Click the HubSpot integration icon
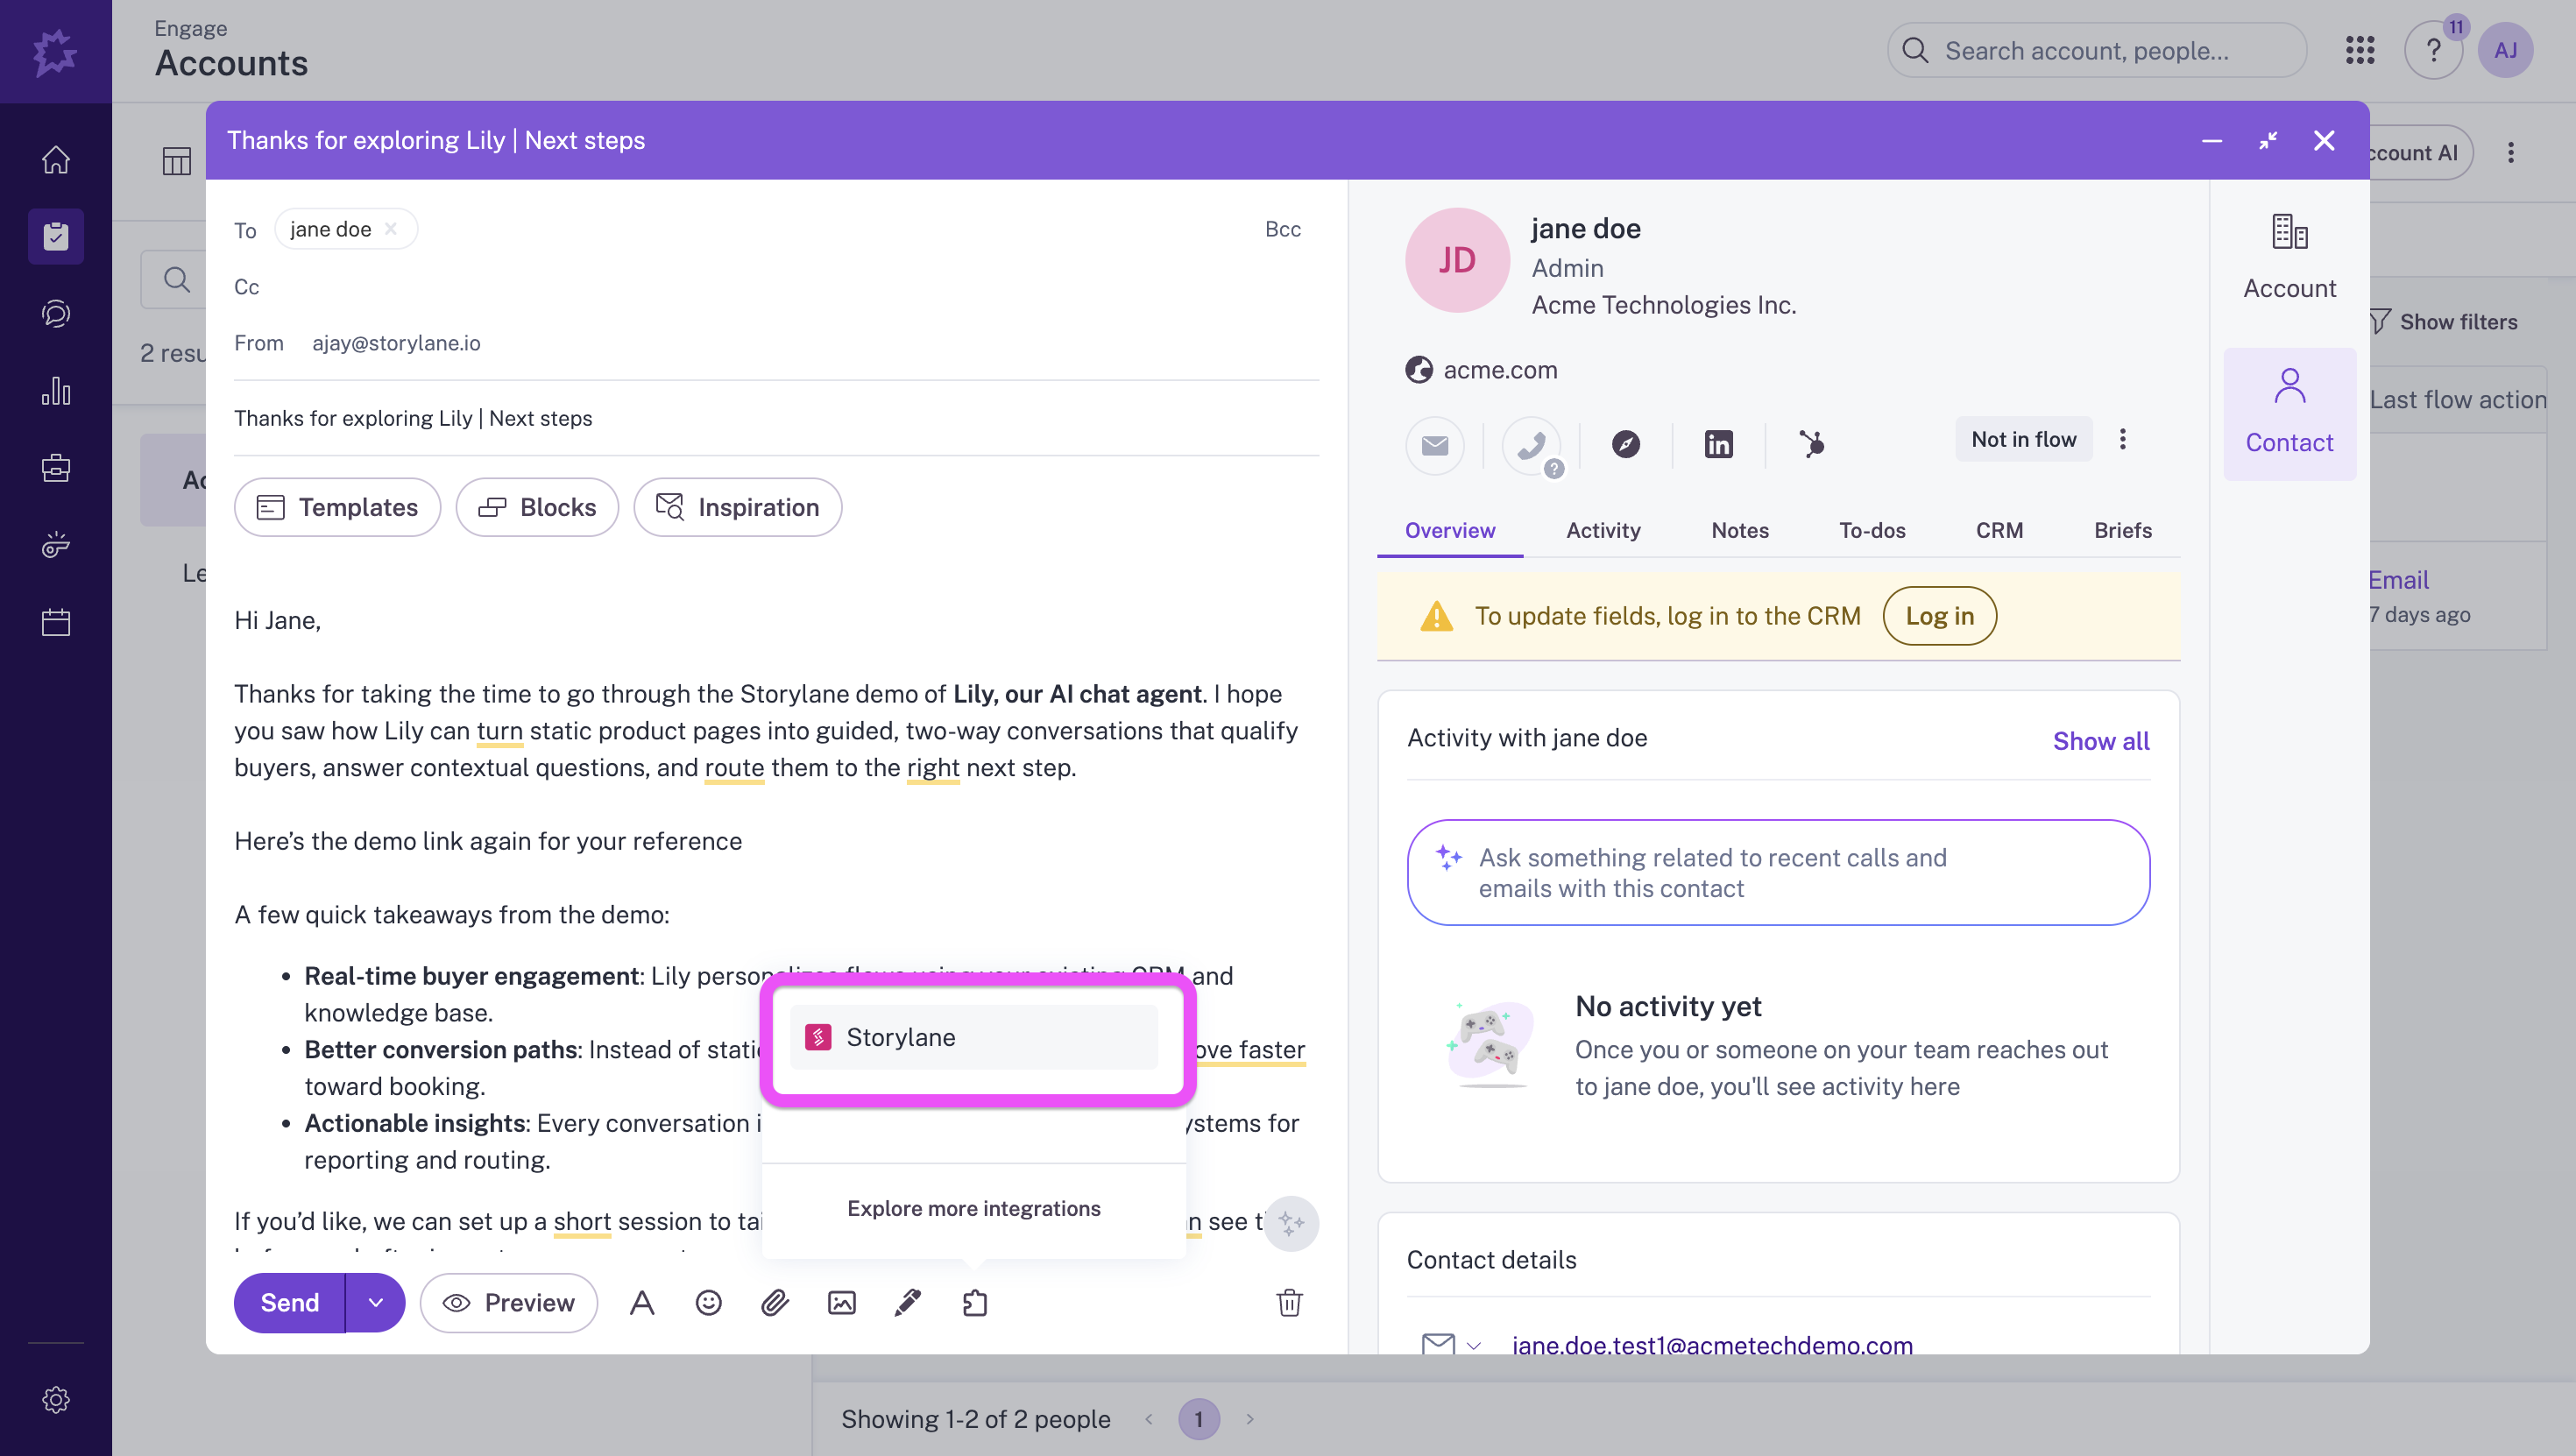This screenshot has width=2576, height=1456. (x=1811, y=444)
